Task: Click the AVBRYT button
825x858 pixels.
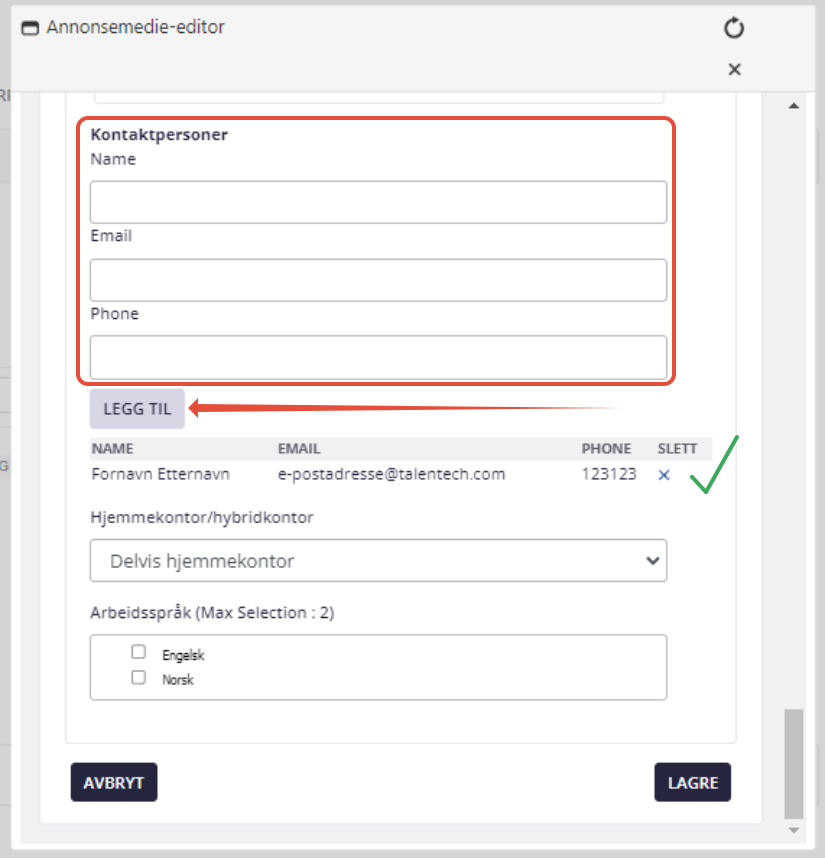Action: 114,782
